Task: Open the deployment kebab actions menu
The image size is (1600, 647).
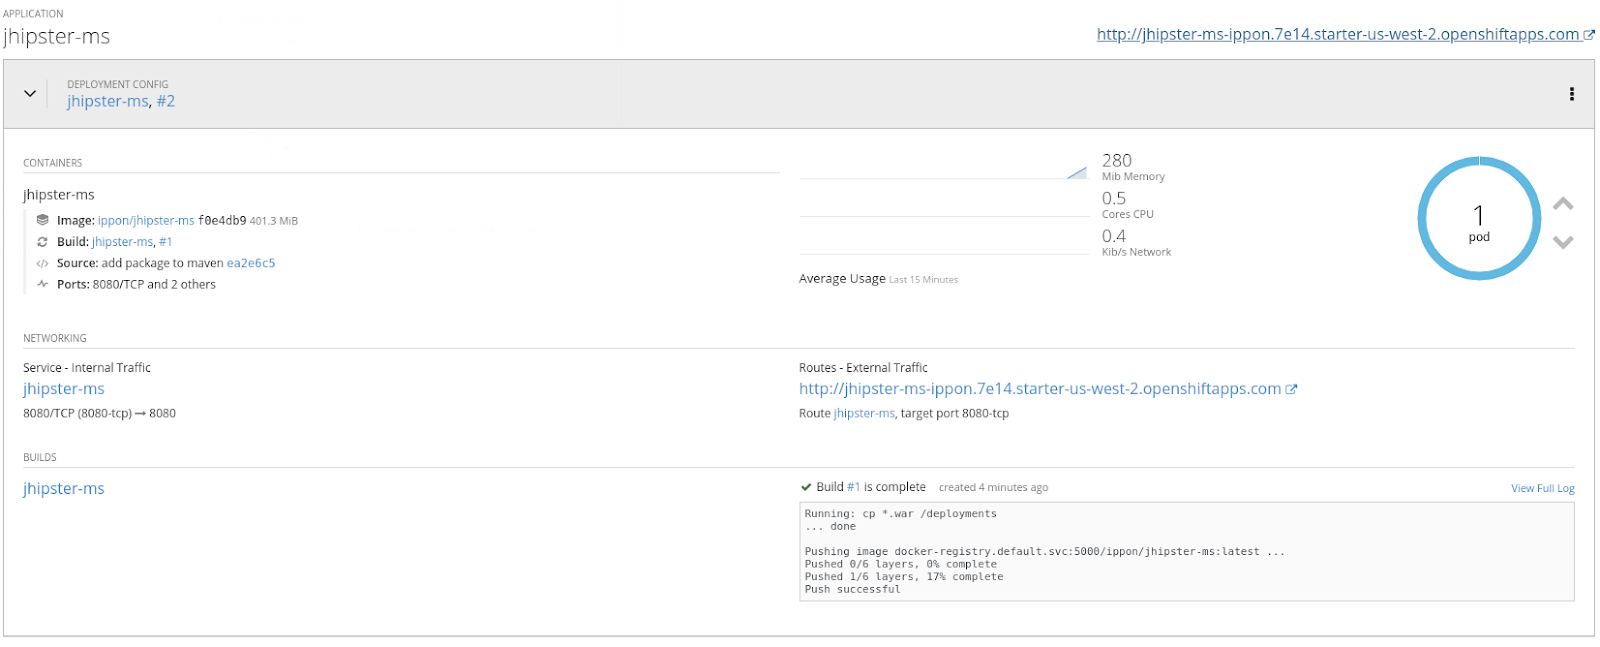Action: [x=1571, y=94]
